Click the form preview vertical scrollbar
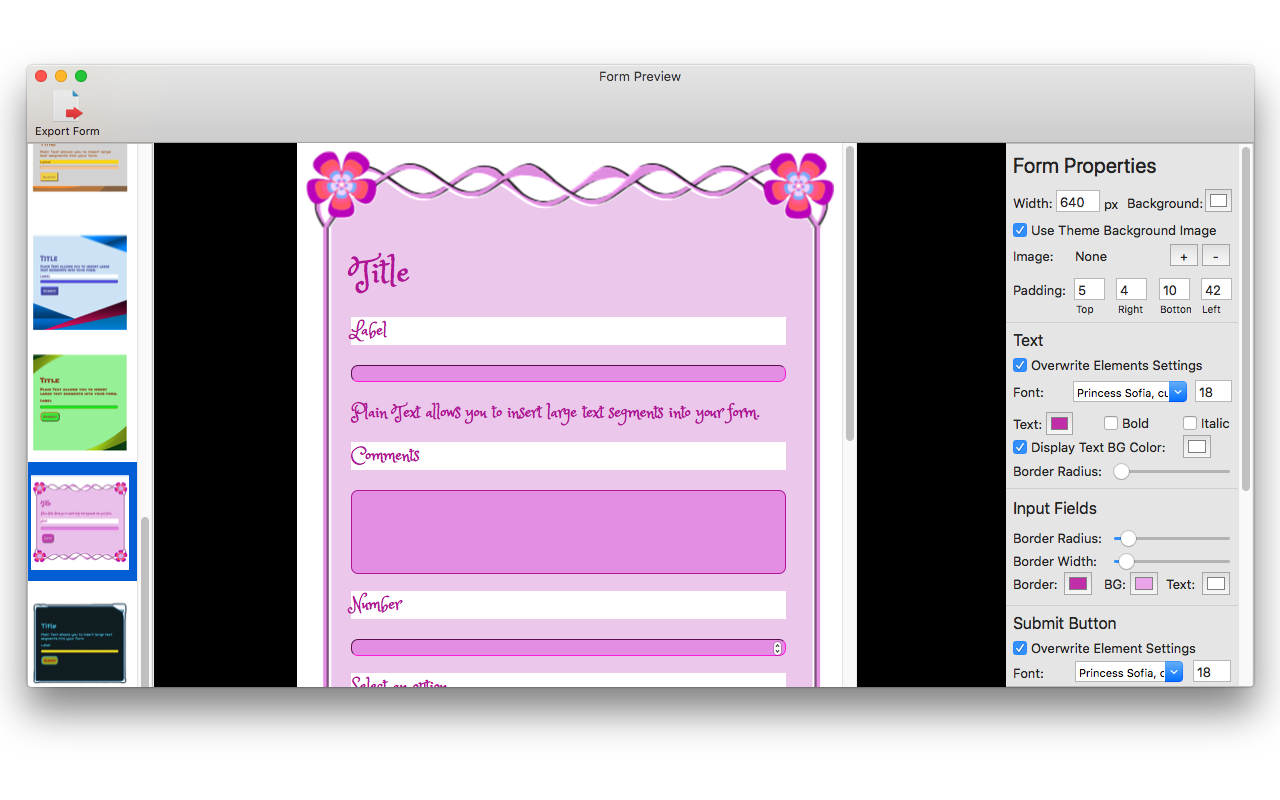The image size is (1280, 800). click(x=850, y=294)
